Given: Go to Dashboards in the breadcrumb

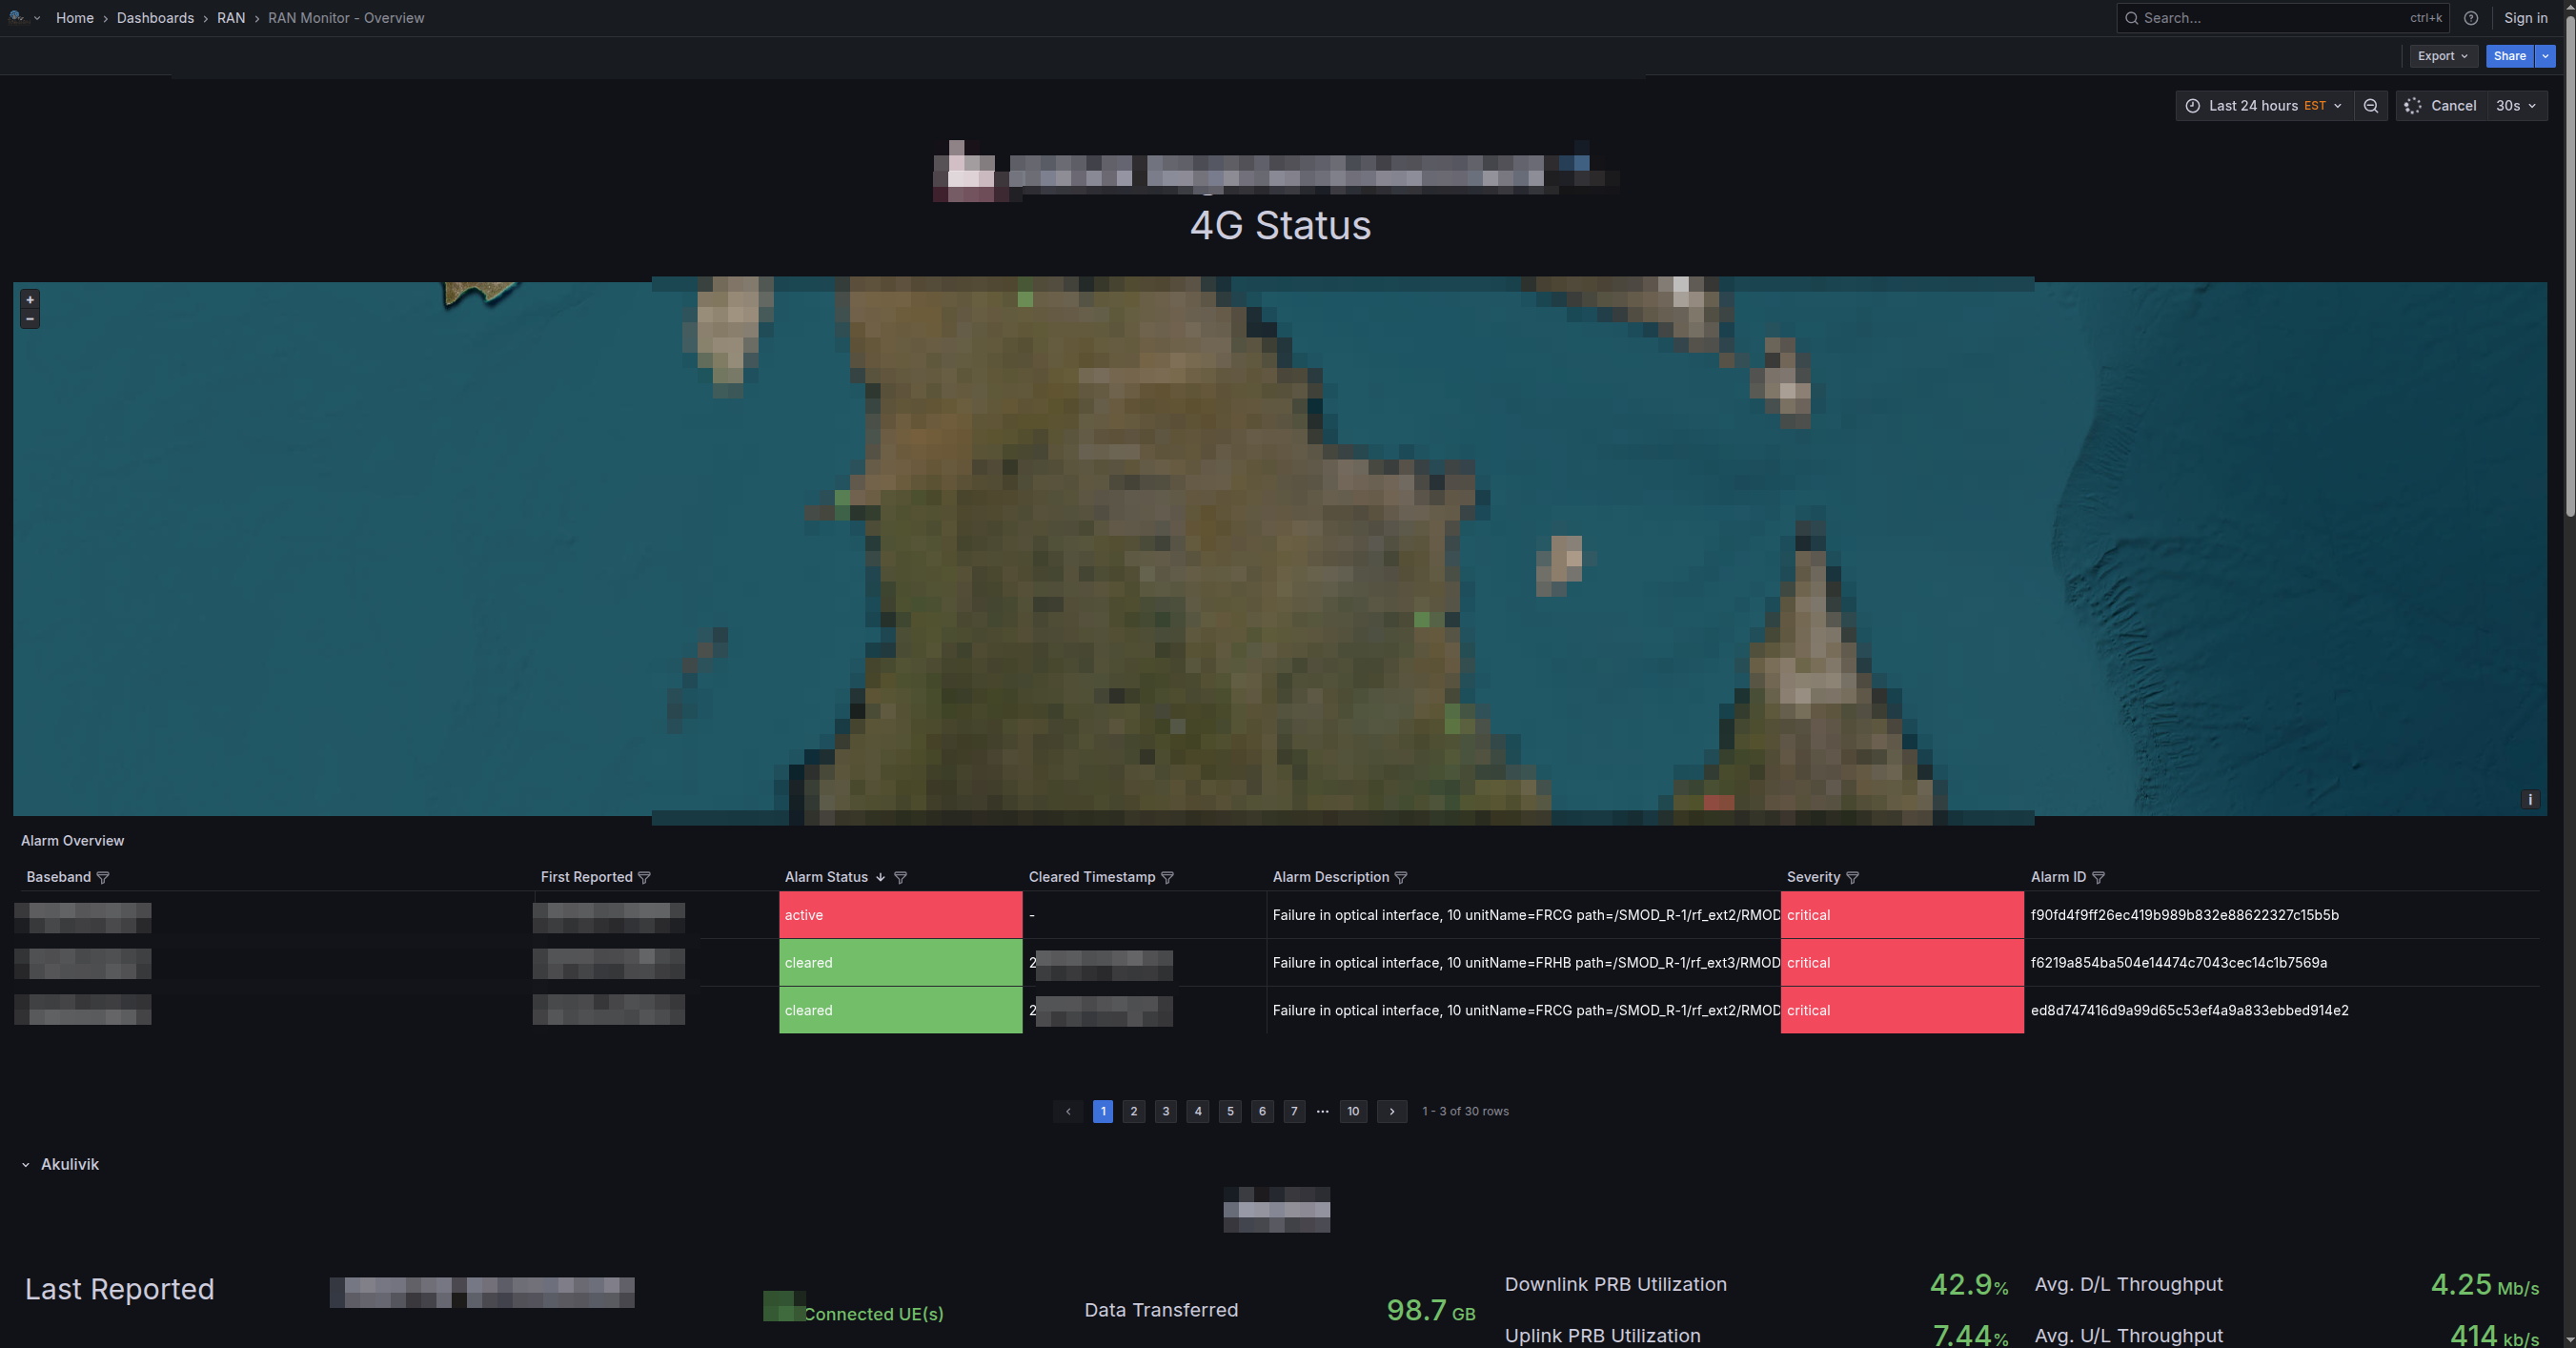Looking at the screenshot, I should click(155, 18).
